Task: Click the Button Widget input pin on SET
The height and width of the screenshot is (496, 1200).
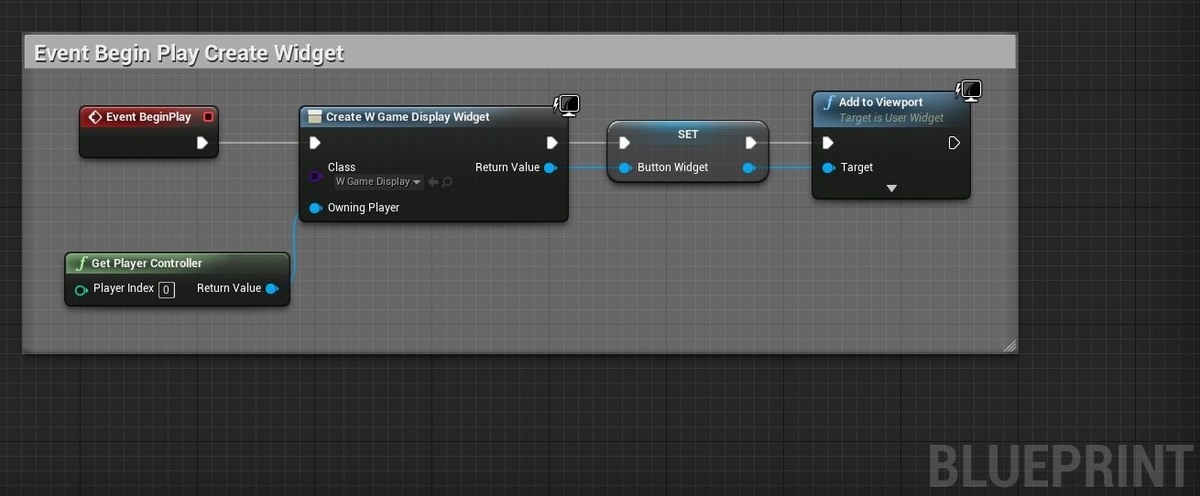Action: pos(624,168)
